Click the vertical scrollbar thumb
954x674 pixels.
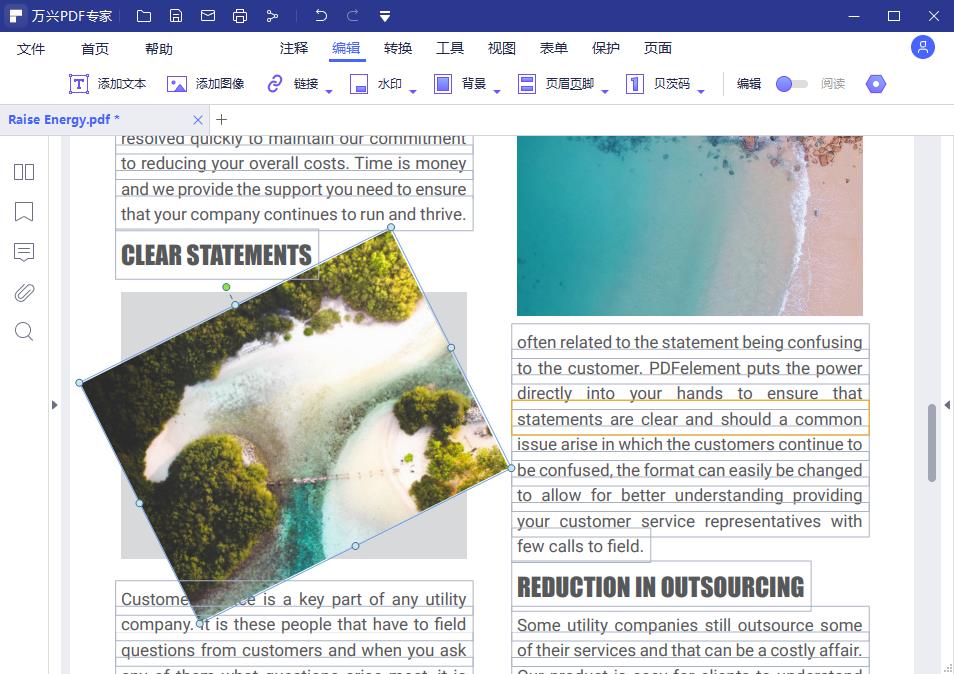point(932,442)
